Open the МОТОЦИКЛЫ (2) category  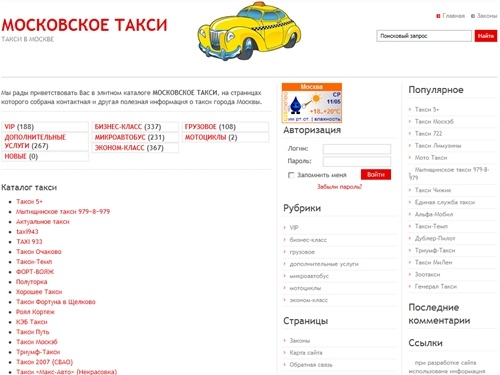click(x=211, y=137)
